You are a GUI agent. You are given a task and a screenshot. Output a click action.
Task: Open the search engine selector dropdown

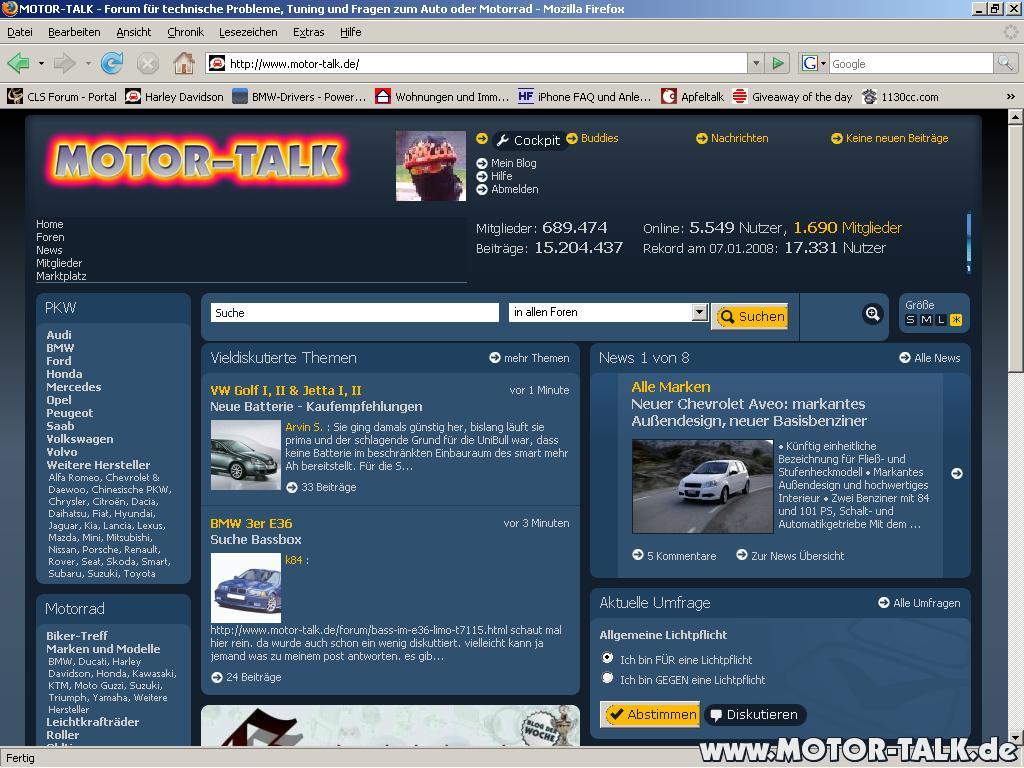pyautogui.click(x=814, y=63)
